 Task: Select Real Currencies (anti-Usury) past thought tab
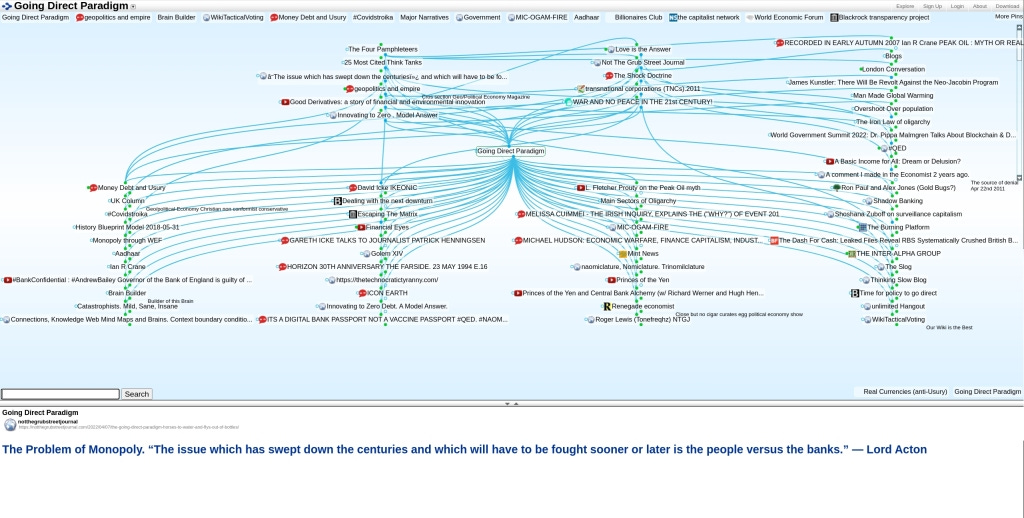point(904,392)
